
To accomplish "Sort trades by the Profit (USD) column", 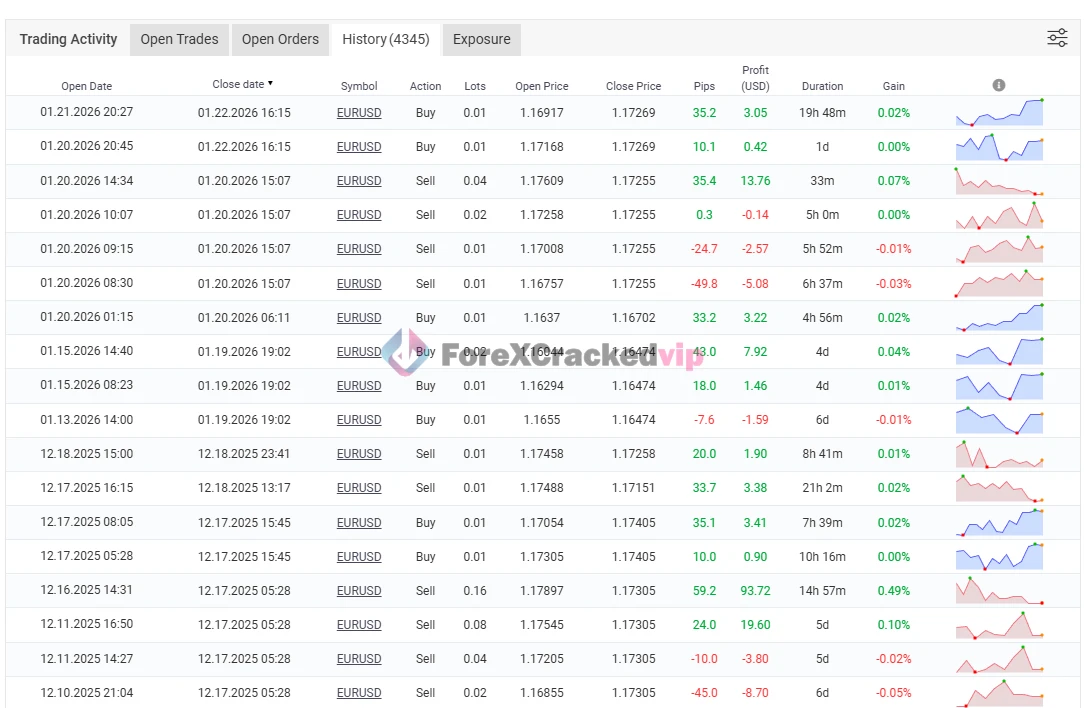I will coord(755,77).
